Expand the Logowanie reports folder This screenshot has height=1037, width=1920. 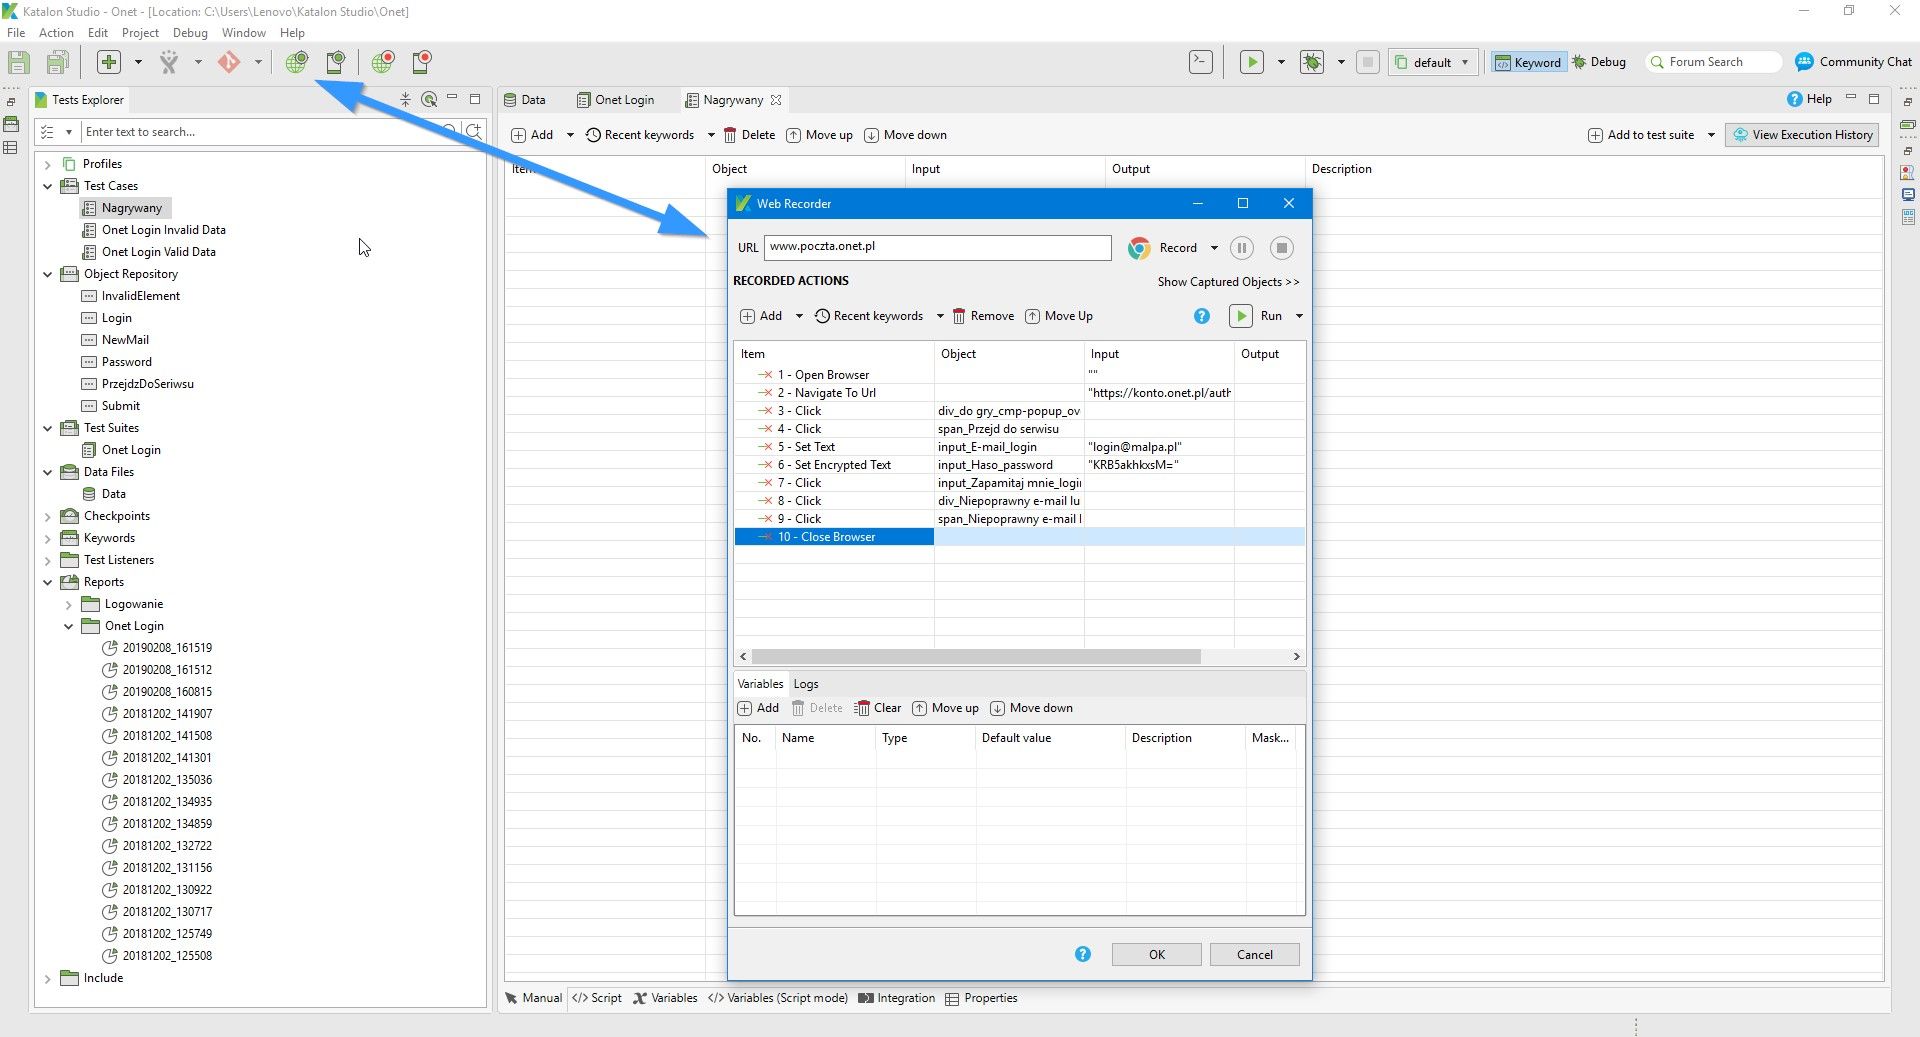click(68, 604)
